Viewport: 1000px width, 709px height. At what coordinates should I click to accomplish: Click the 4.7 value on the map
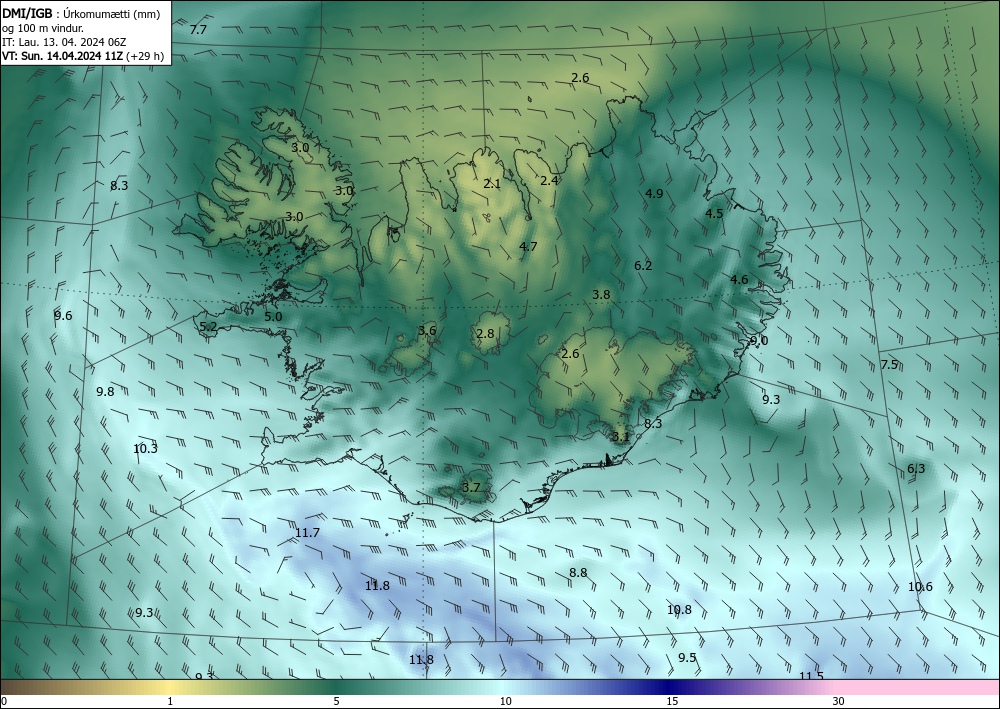click(528, 246)
